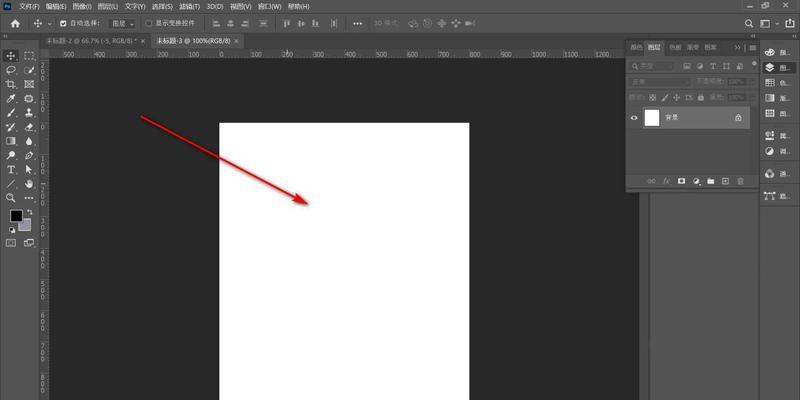Viewport: 800px width, 400px height.
Task: Create a new layer with the plus icon
Action: pos(726,181)
